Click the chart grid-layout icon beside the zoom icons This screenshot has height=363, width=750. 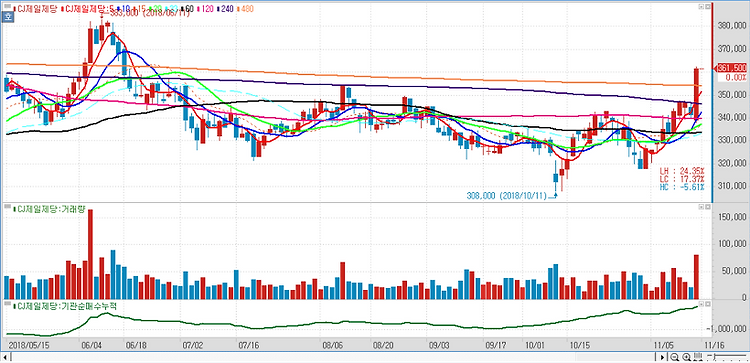698,357
